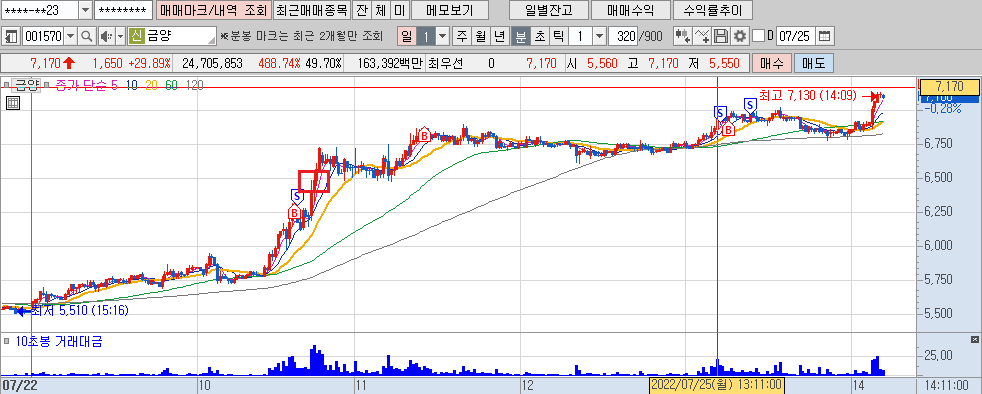The image size is (982, 394).
Task: Click the save chart floppy icon
Action: pos(721,36)
